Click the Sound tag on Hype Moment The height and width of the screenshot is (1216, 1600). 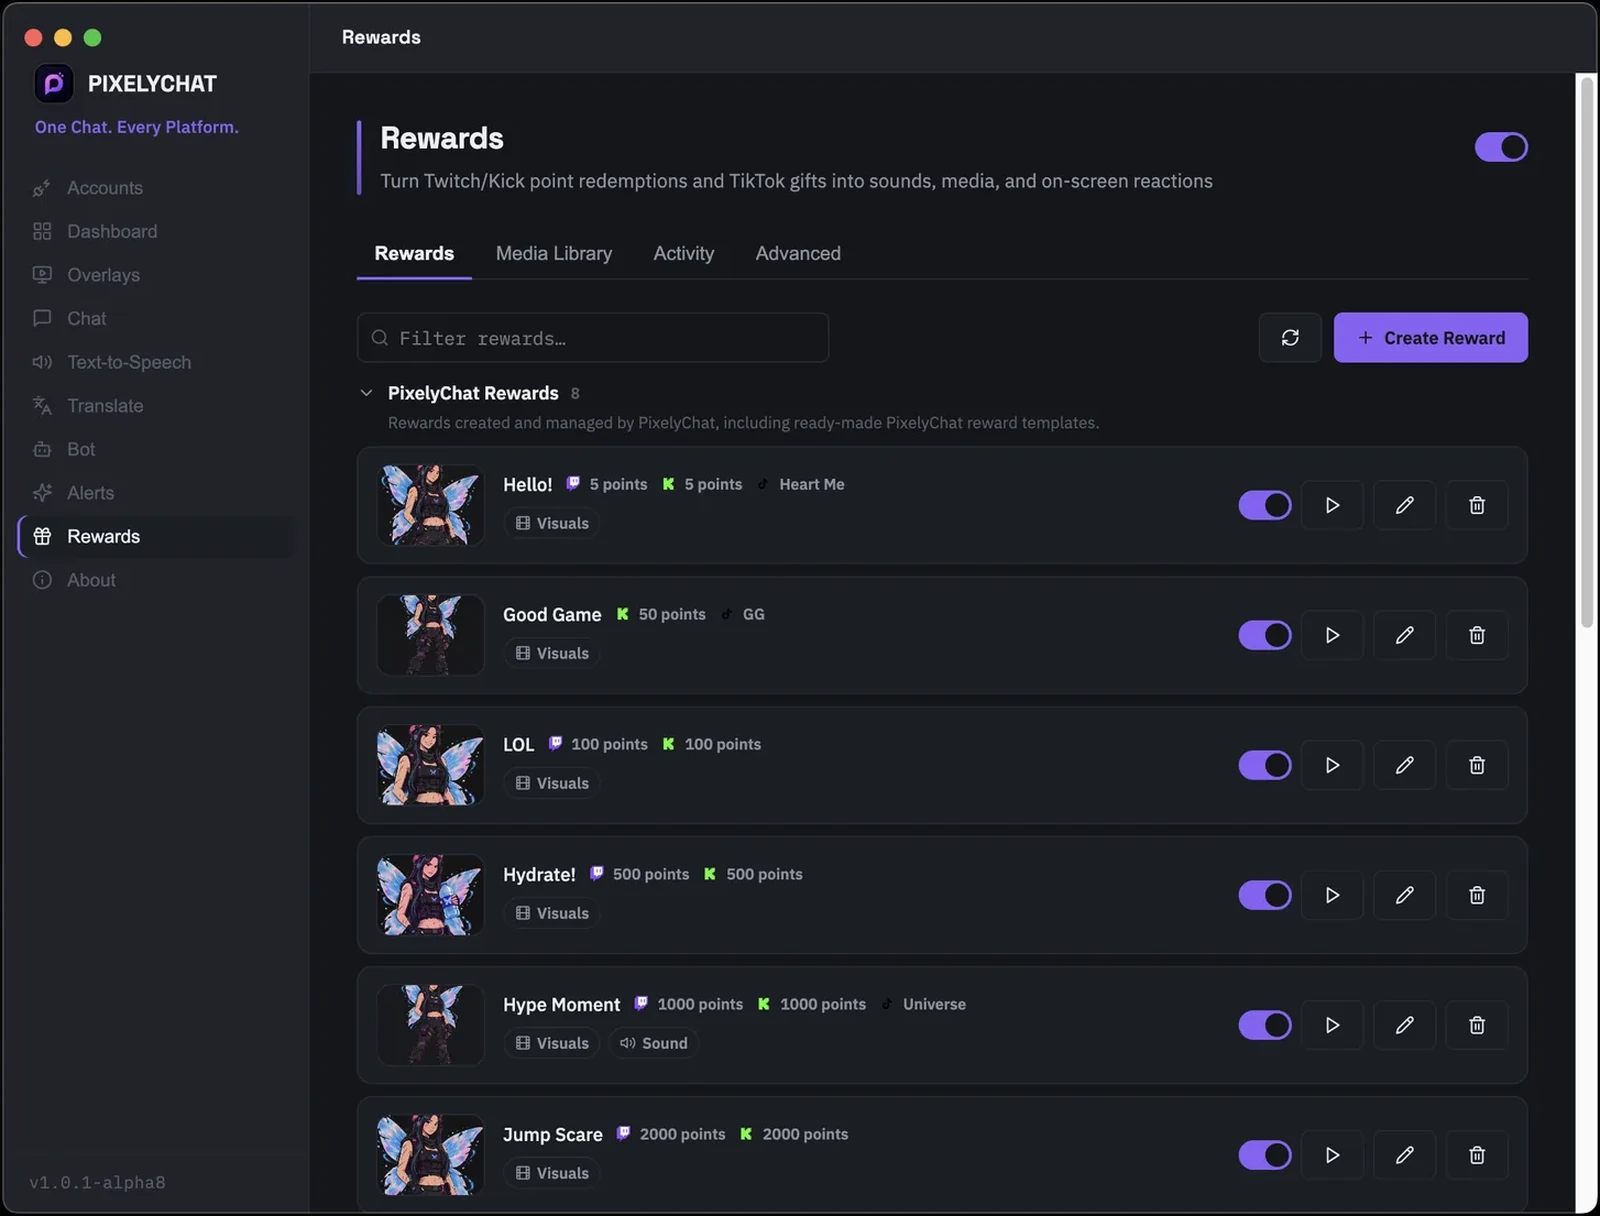point(653,1043)
